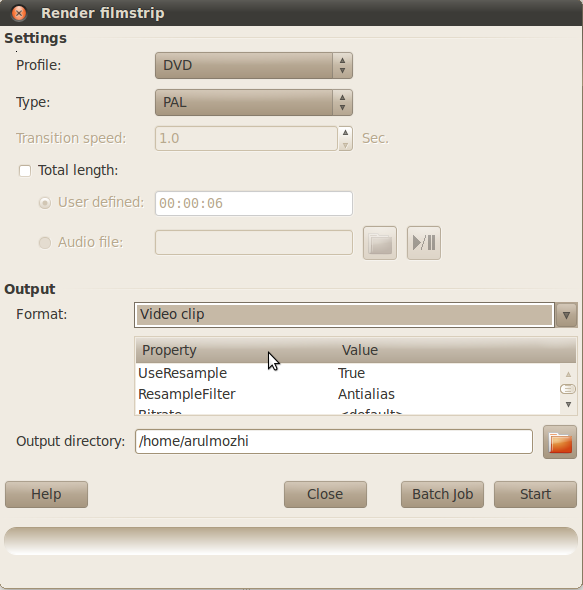Close the Render filmstrip window
This screenshot has width=583, height=590.
[x=19, y=13]
